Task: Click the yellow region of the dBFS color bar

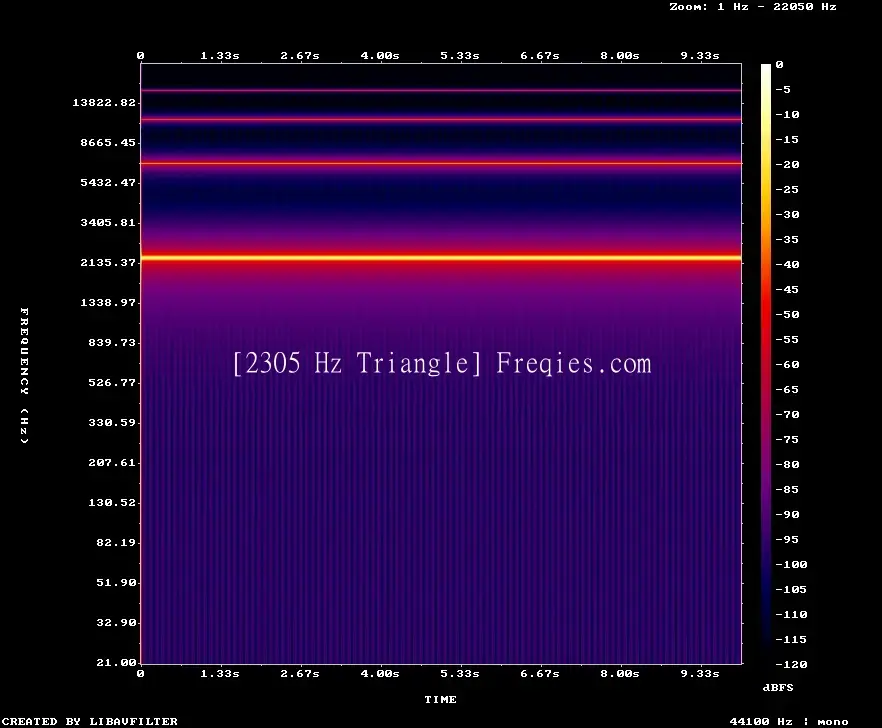Action: coord(766,163)
